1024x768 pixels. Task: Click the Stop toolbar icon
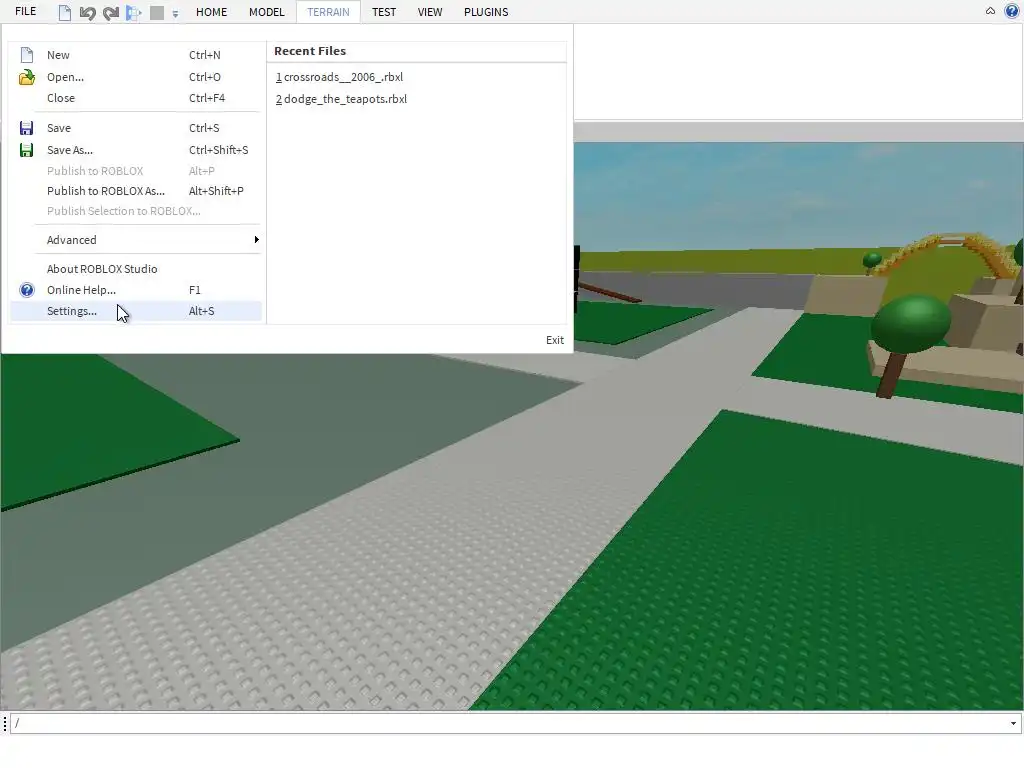(157, 12)
